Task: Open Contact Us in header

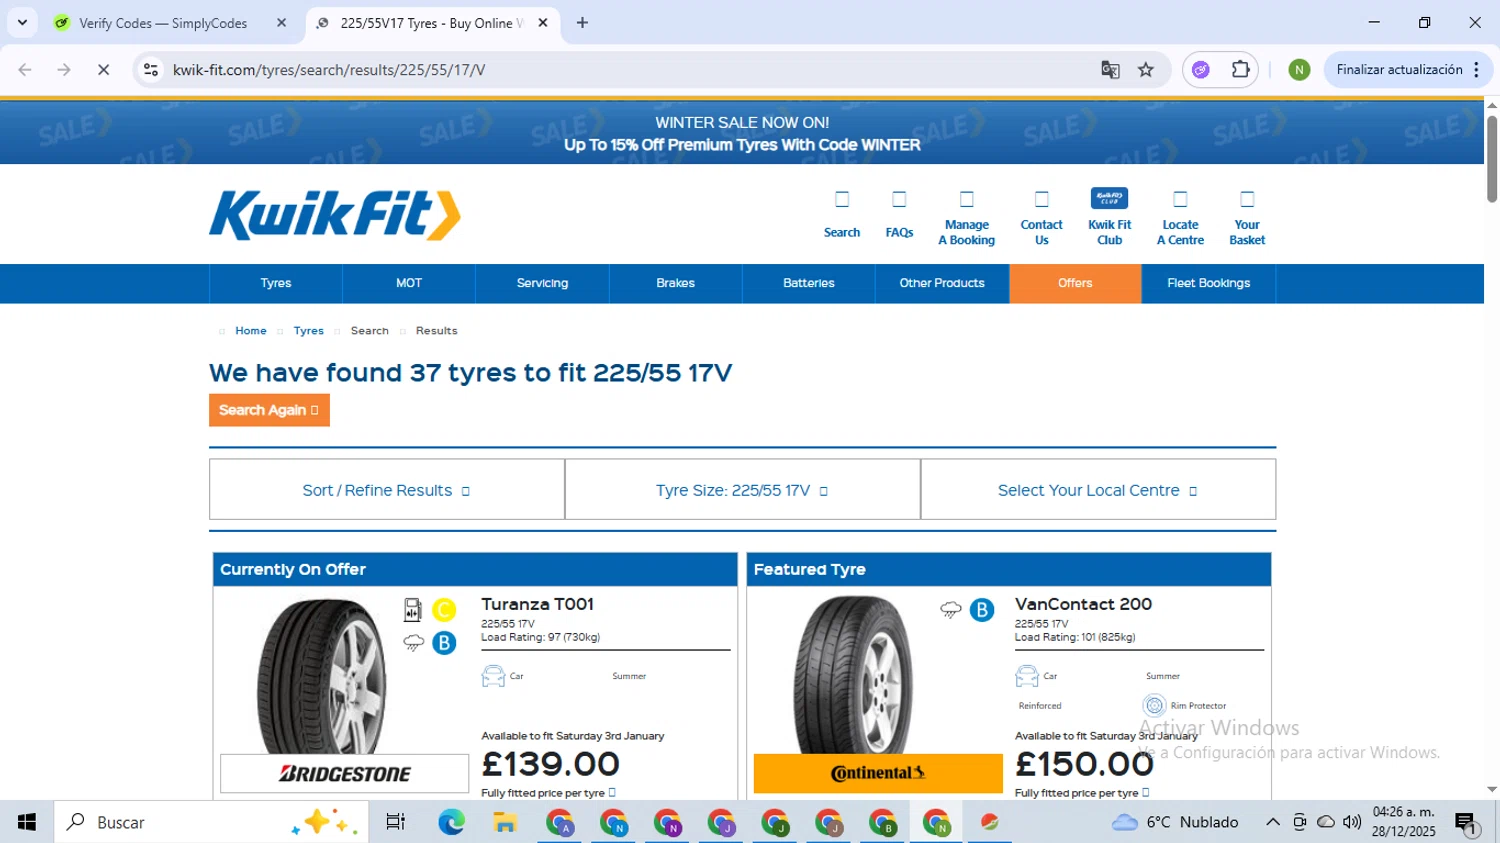Action: pos(1041,217)
